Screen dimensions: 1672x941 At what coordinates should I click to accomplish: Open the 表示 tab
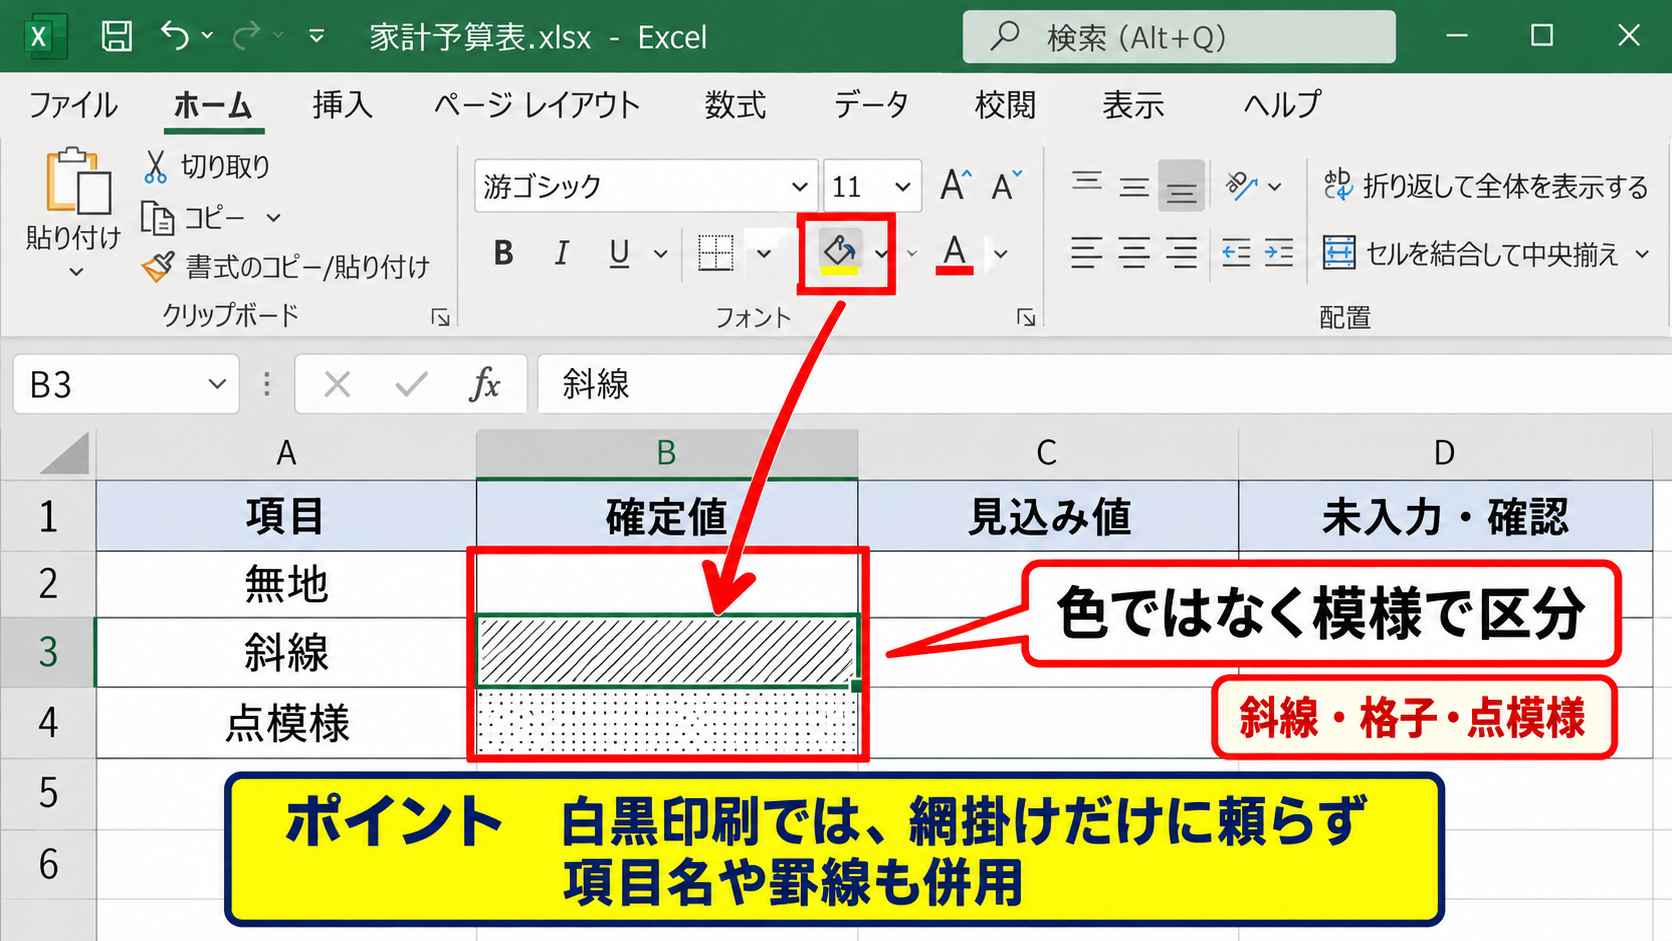pyautogui.click(x=1133, y=105)
